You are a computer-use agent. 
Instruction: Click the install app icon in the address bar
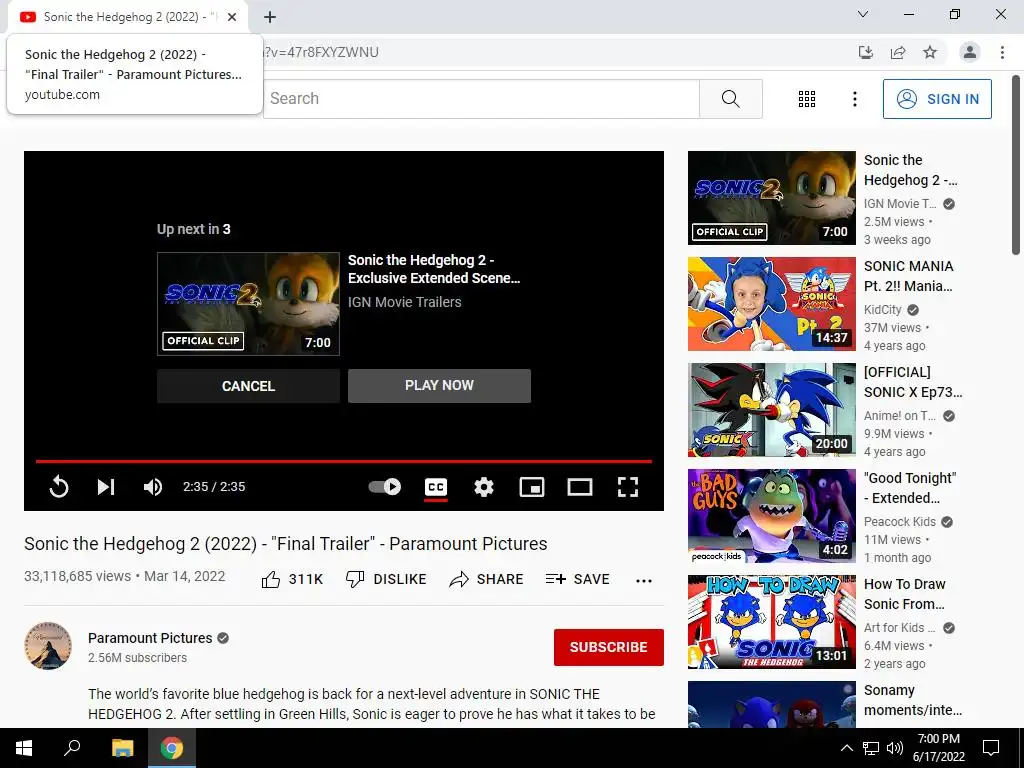(865, 52)
